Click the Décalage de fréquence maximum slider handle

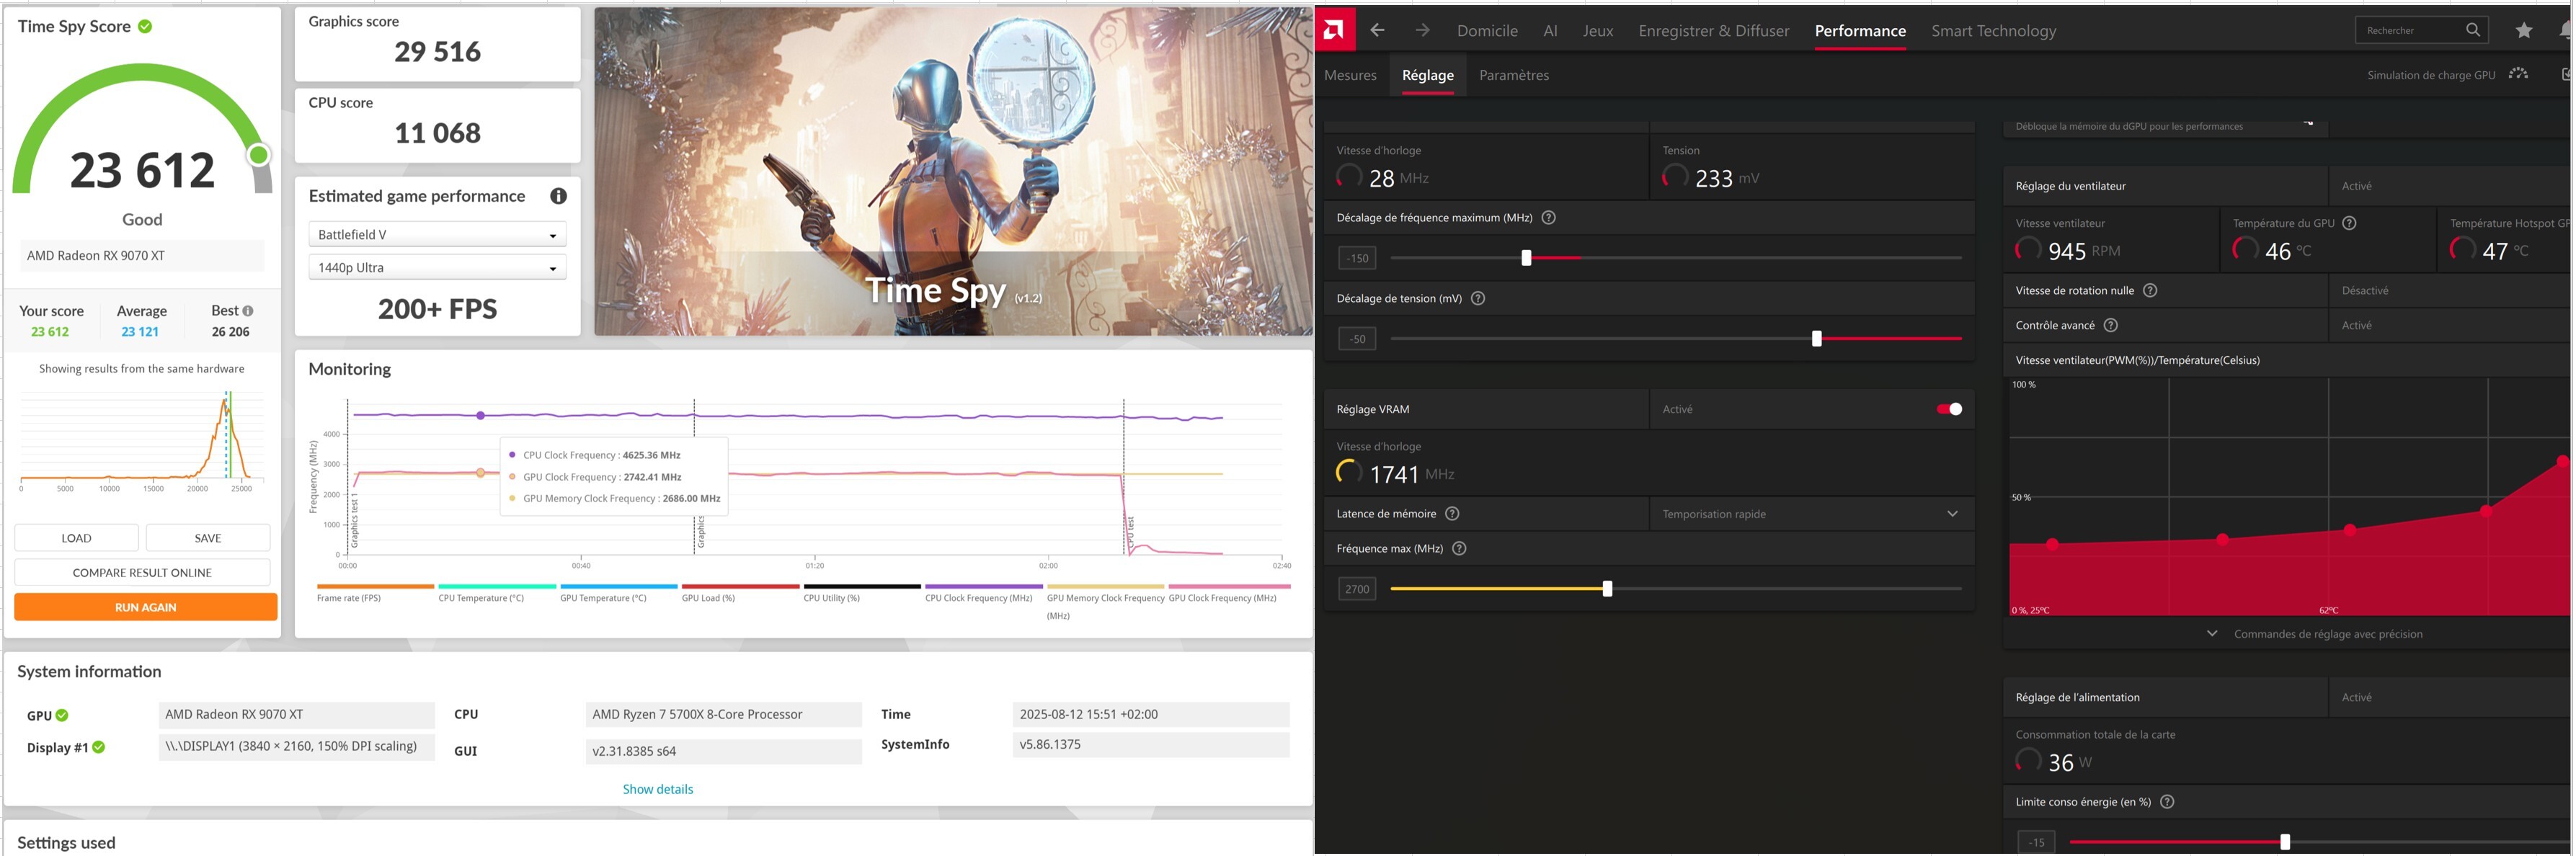pos(1526,258)
